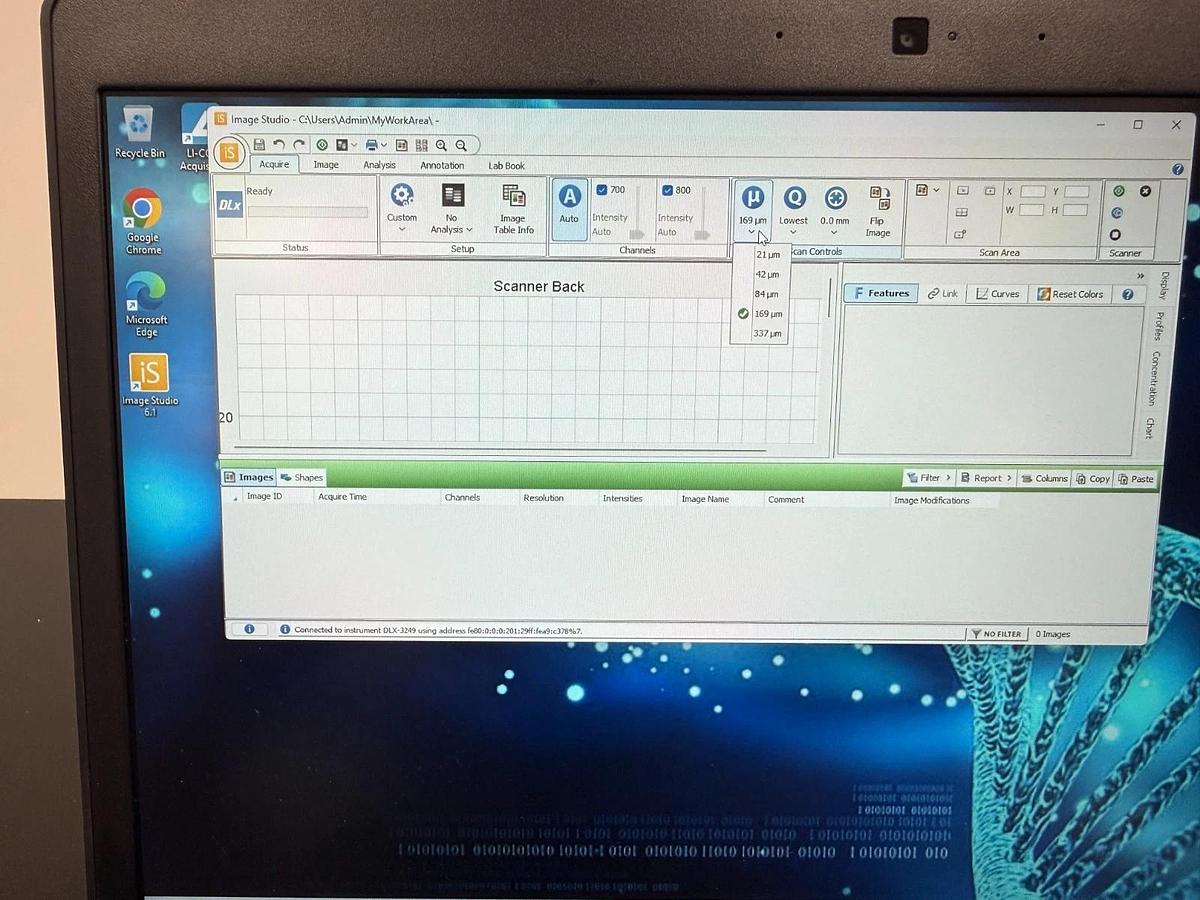Undo the last action

pyautogui.click(x=279, y=145)
